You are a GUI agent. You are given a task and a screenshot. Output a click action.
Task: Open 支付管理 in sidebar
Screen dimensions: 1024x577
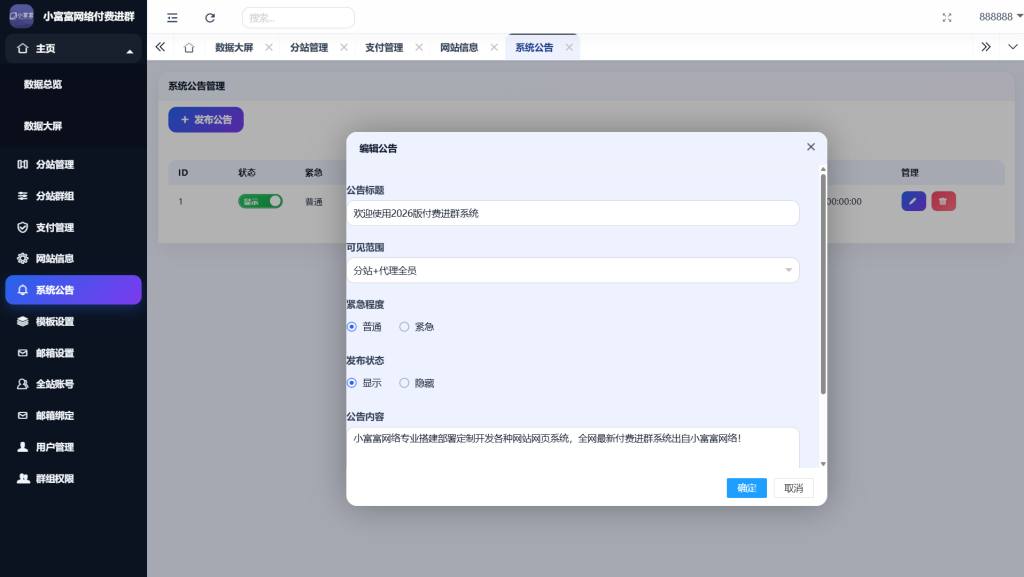(73, 227)
